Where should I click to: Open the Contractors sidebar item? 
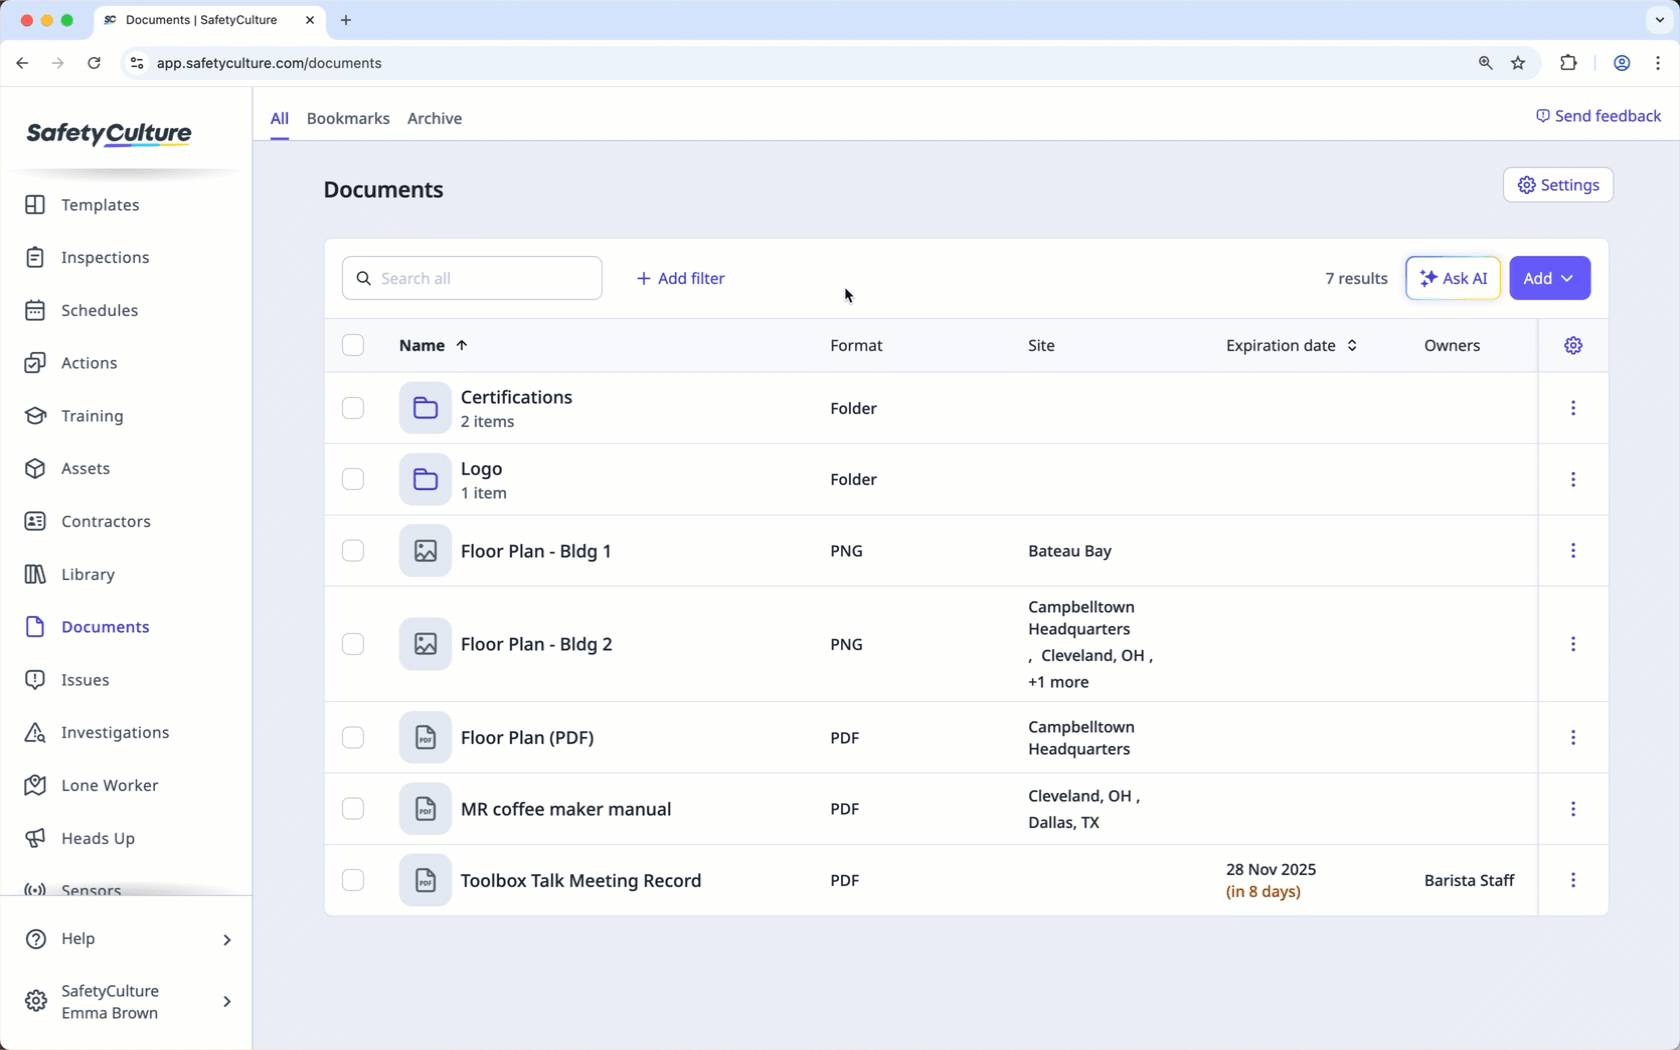[105, 522]
